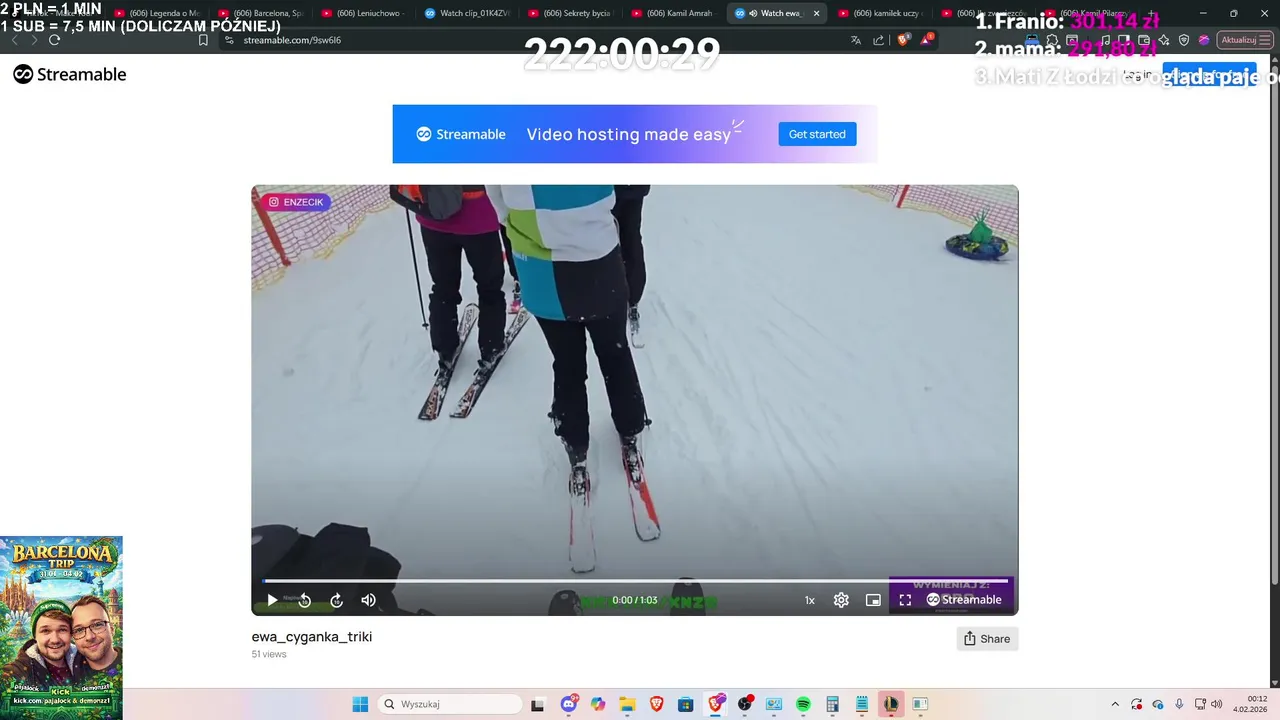Viewport: 1280px width, 720px height.
Task: Skip forward using the forward-skip icon
Action: click(x=337, y=600)
